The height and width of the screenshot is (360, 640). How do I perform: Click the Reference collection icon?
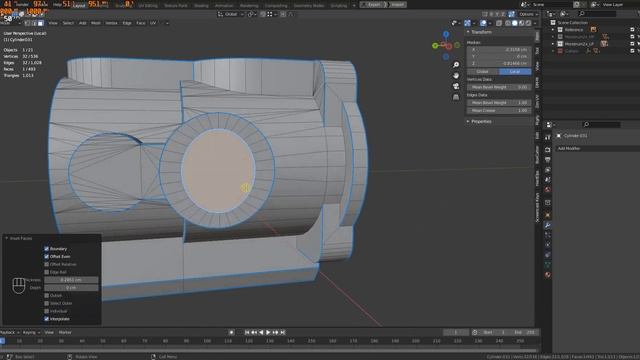tap(560, 30)
